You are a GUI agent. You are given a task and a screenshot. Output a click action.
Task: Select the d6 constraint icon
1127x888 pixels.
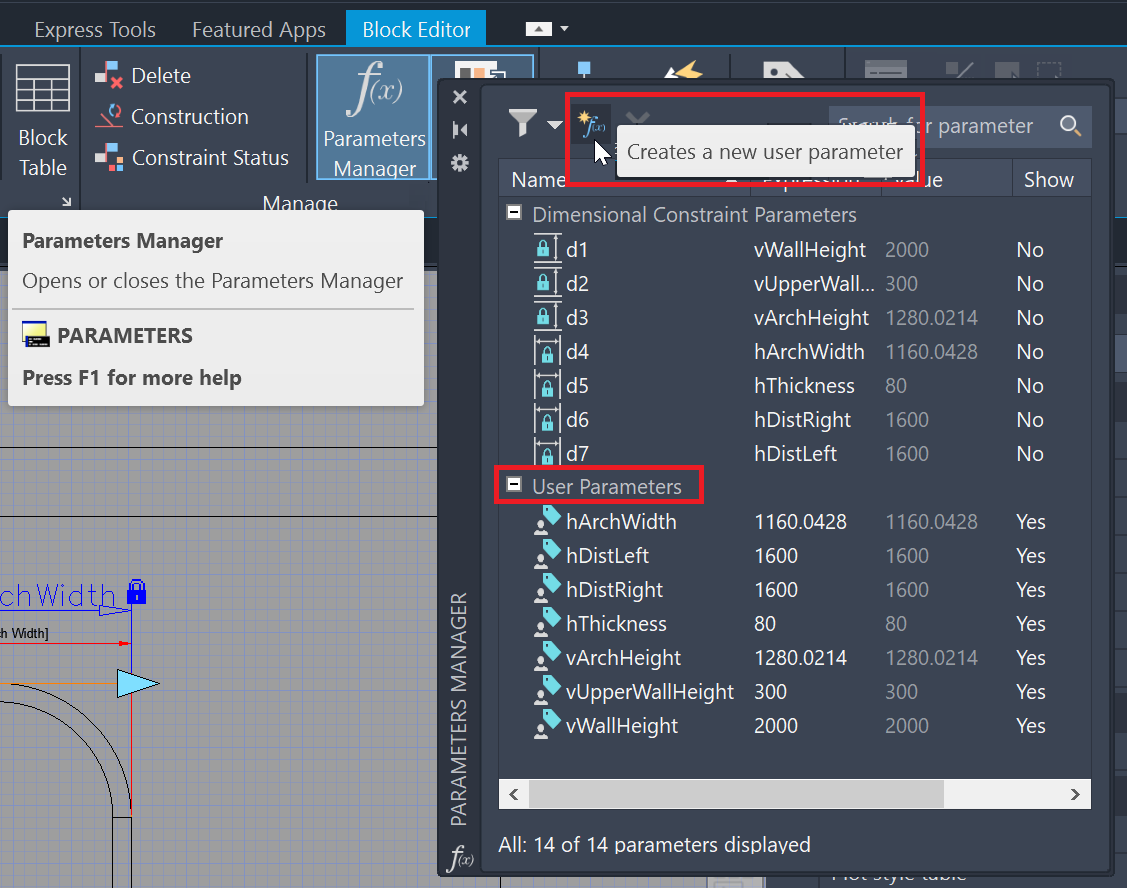click(547, 419)
